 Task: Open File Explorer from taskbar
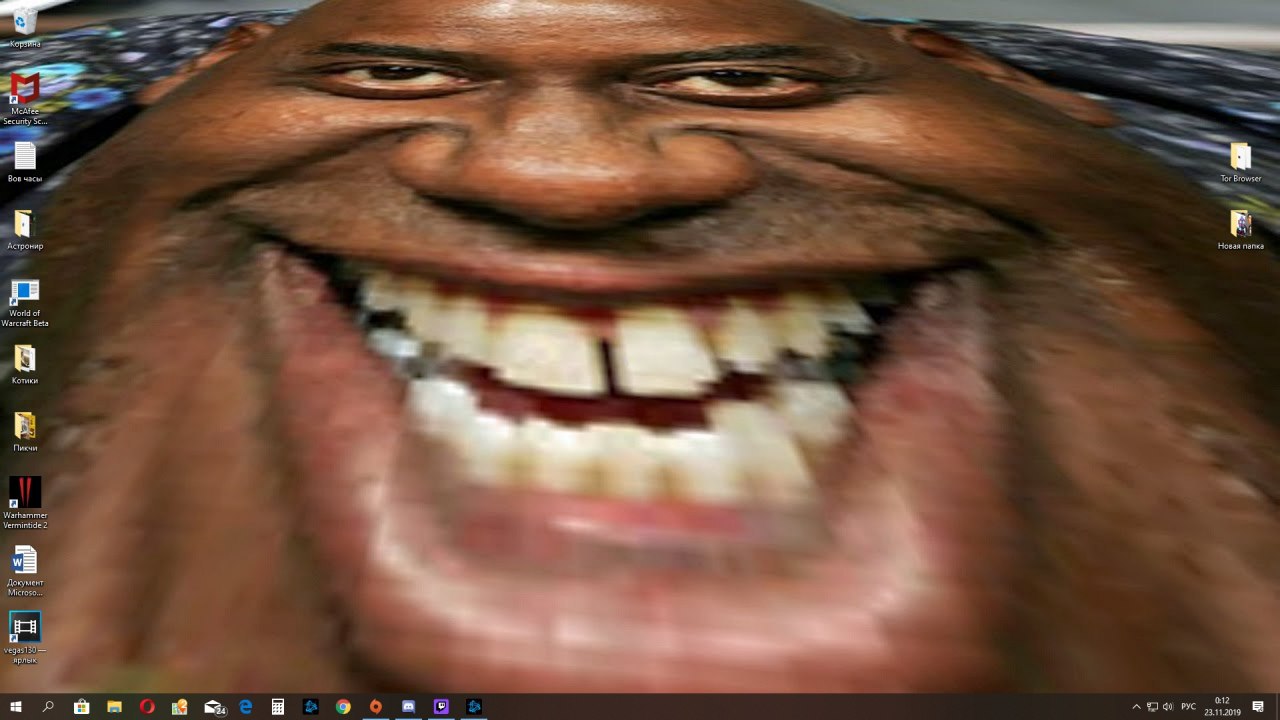pos(114,707)
